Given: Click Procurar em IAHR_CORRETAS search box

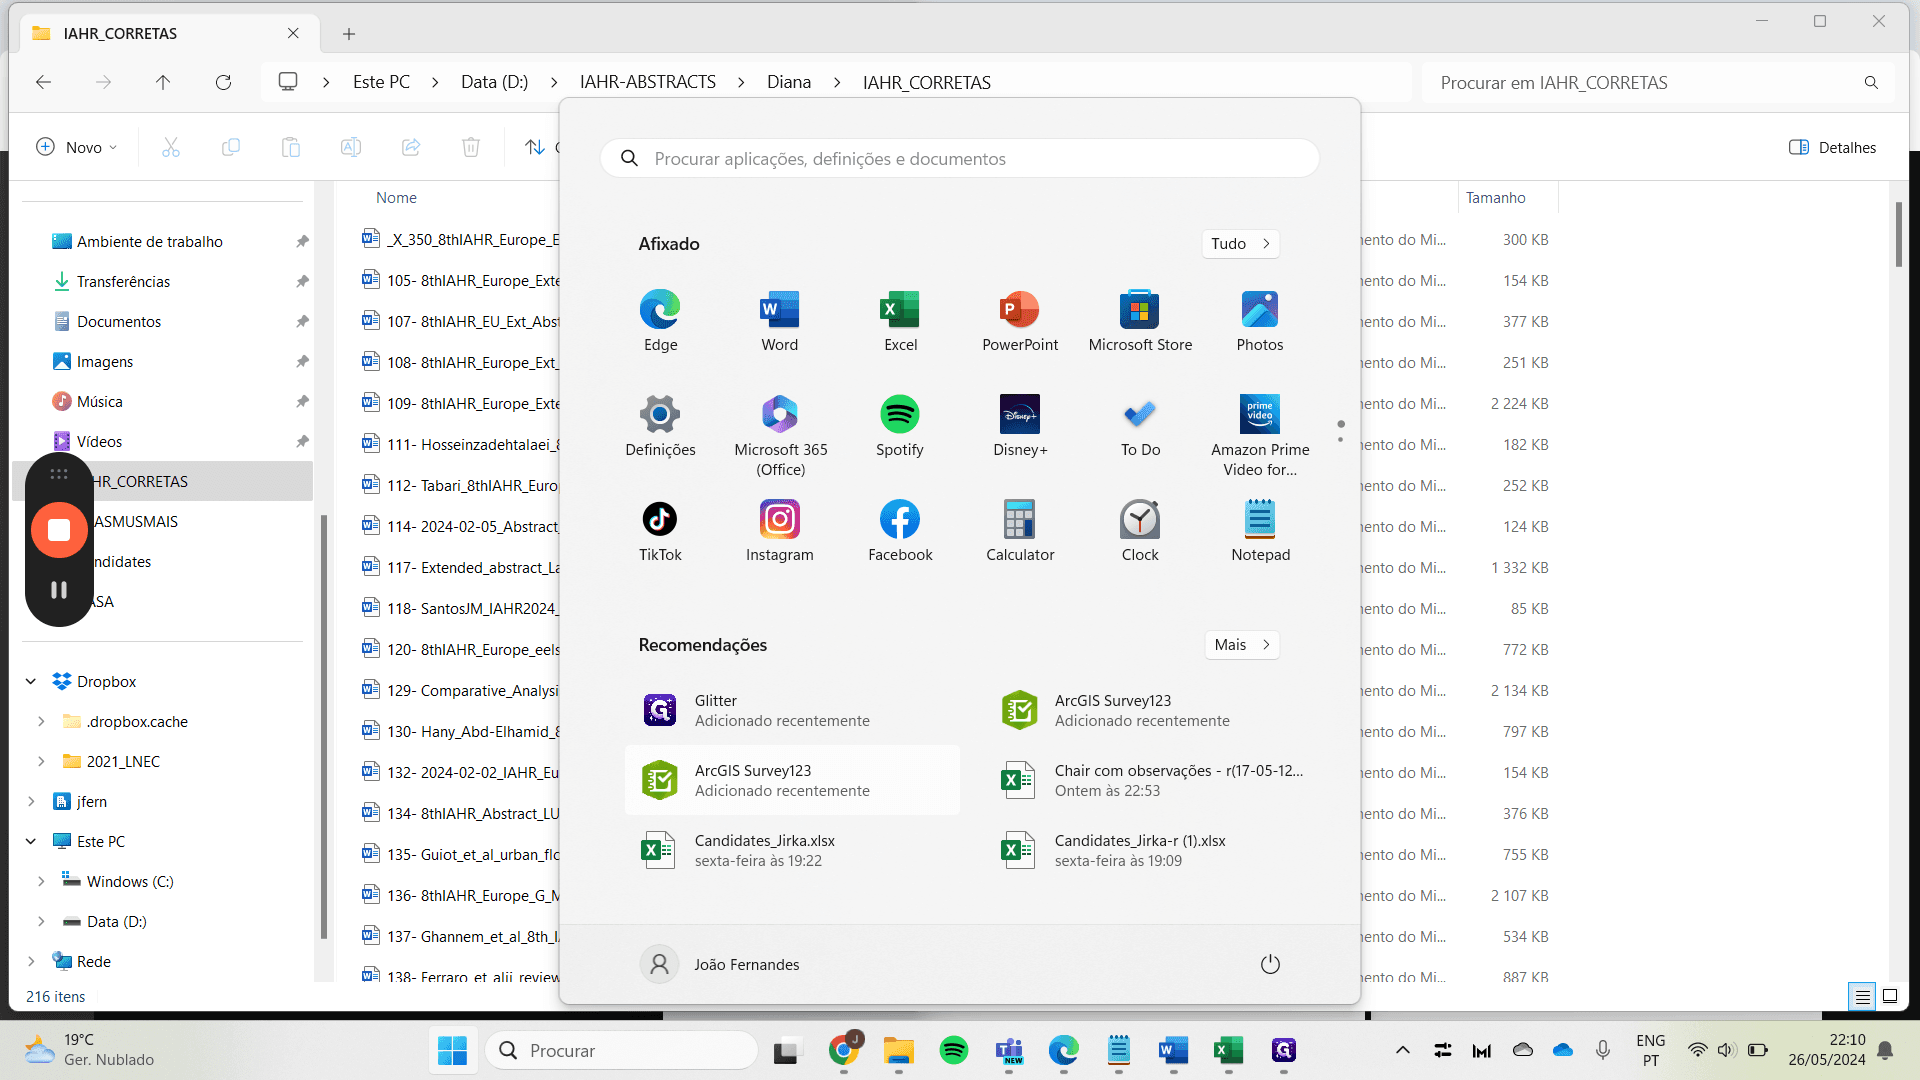Looking at the screenshot, I should [x=1657, y=83].
